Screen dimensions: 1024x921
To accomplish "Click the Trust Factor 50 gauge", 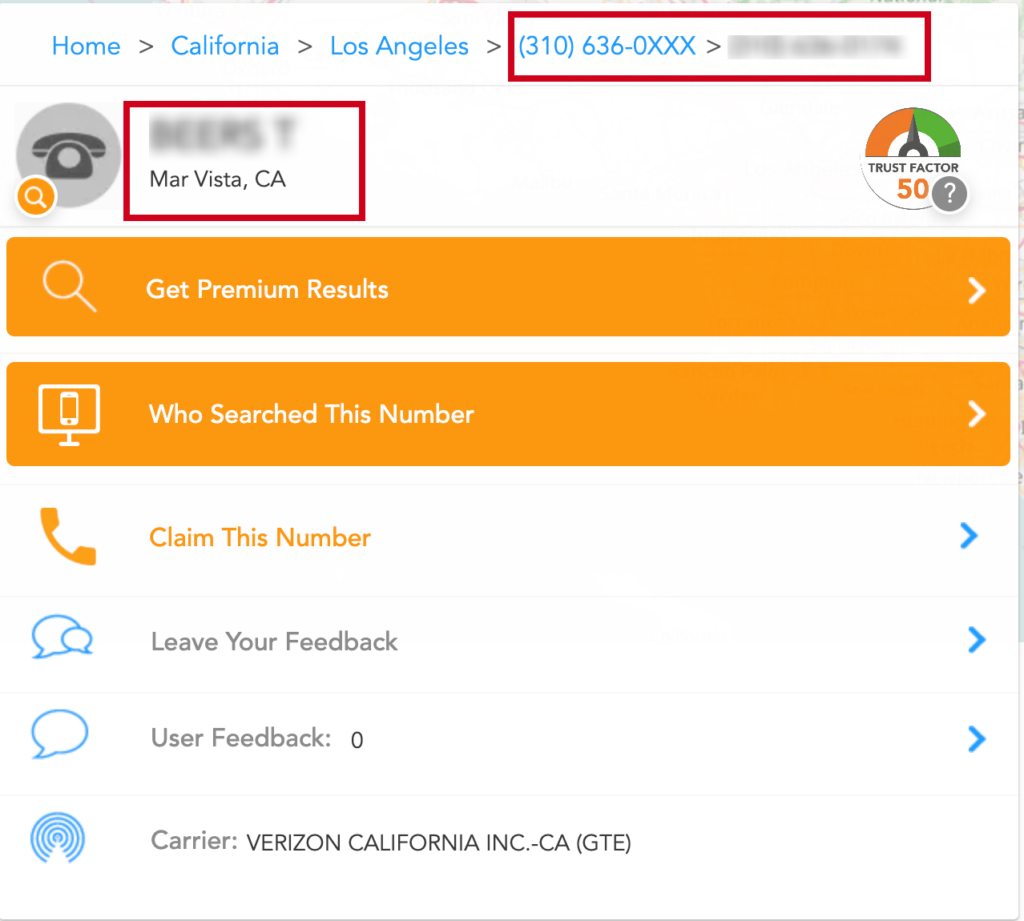I will pos(912,158).
